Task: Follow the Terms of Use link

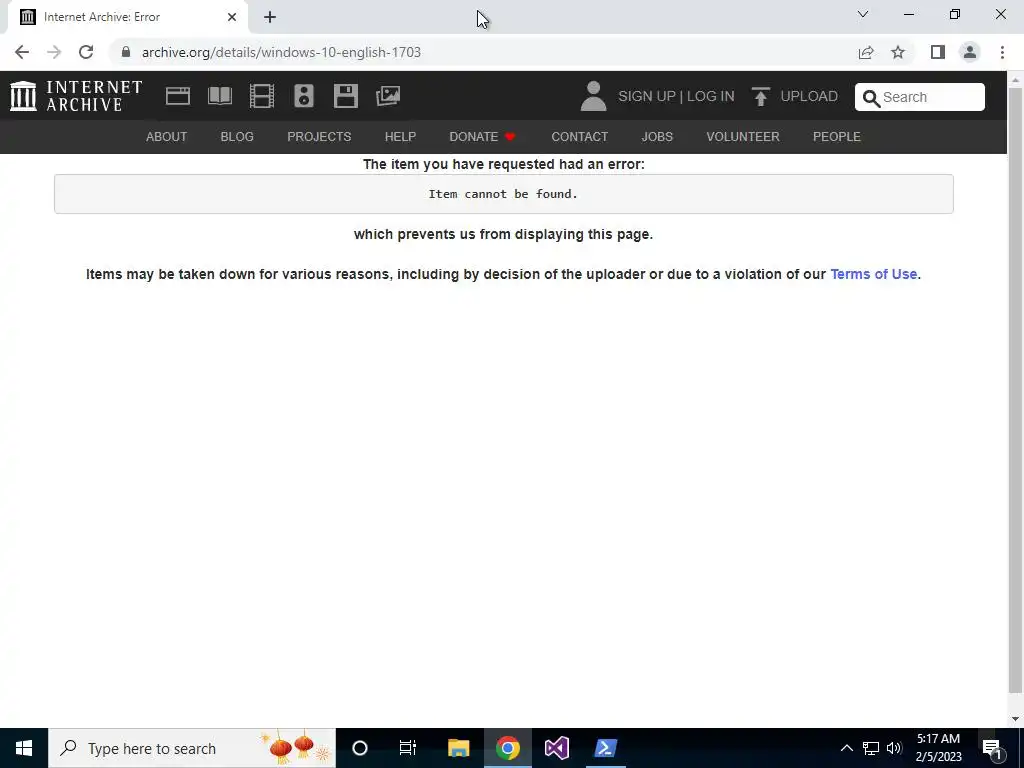Action: 873,274
